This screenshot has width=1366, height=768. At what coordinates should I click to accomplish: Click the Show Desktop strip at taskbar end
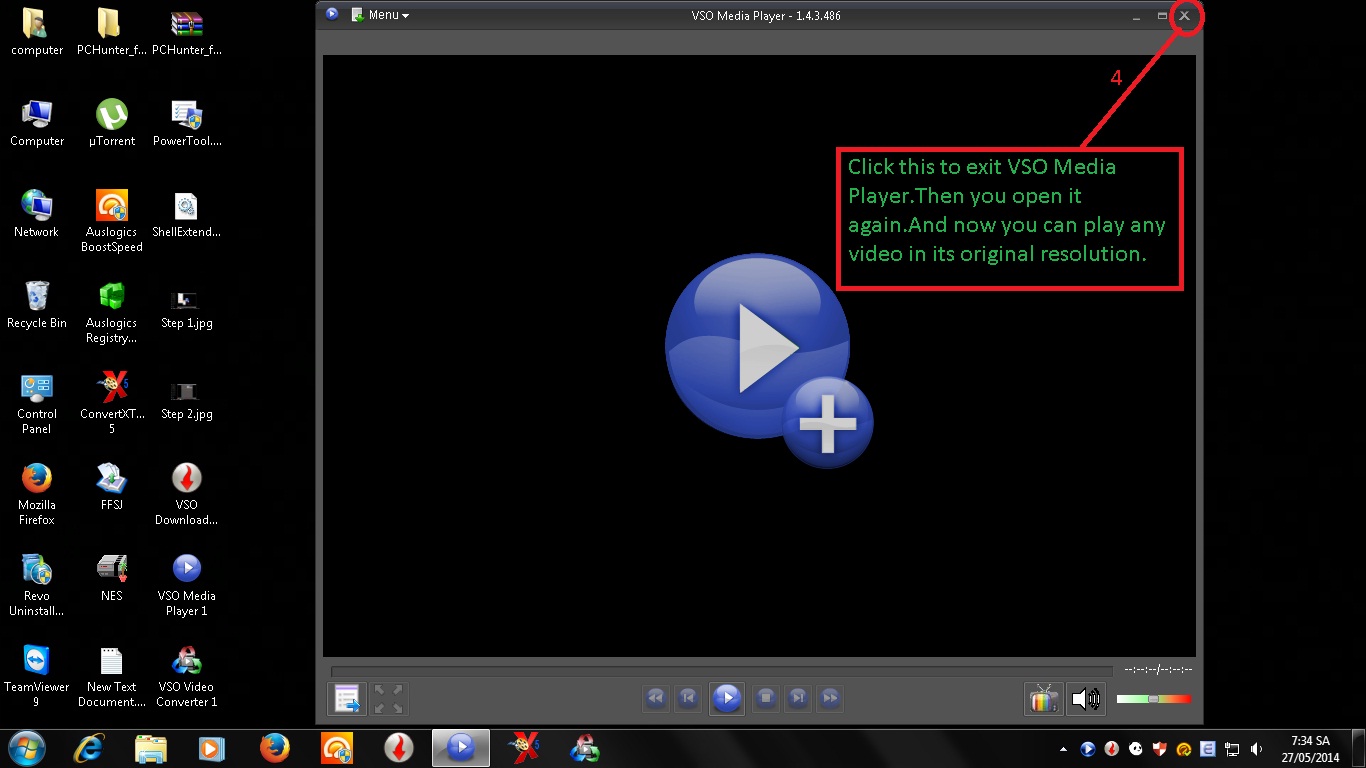coord(1358,749)
